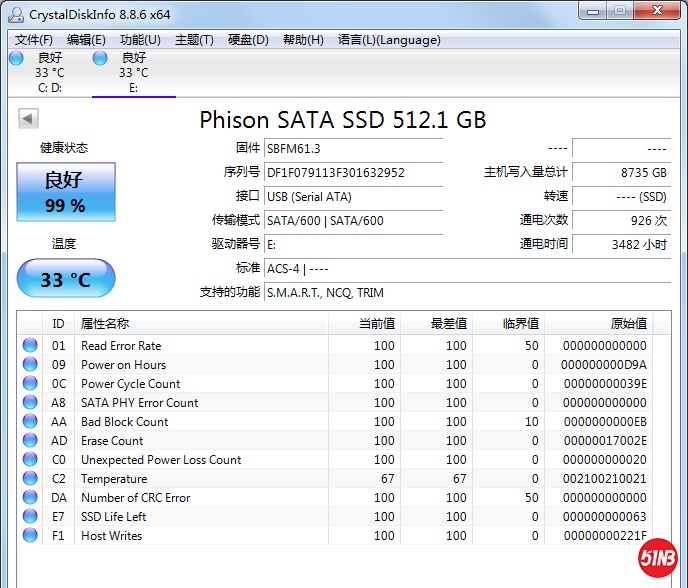Screen dimensions: 688x588
Task: Click the serial number field
Action: click(x=352, y=172)
